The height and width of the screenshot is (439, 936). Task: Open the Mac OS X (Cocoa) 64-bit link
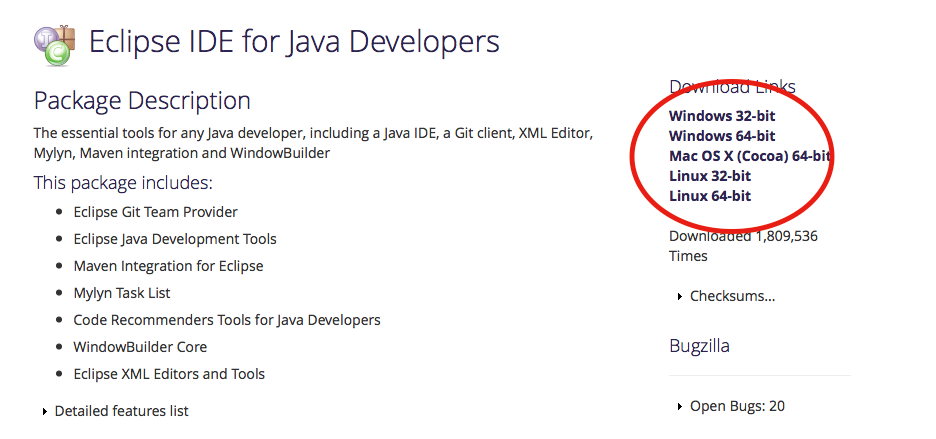[x=749, y=156]
